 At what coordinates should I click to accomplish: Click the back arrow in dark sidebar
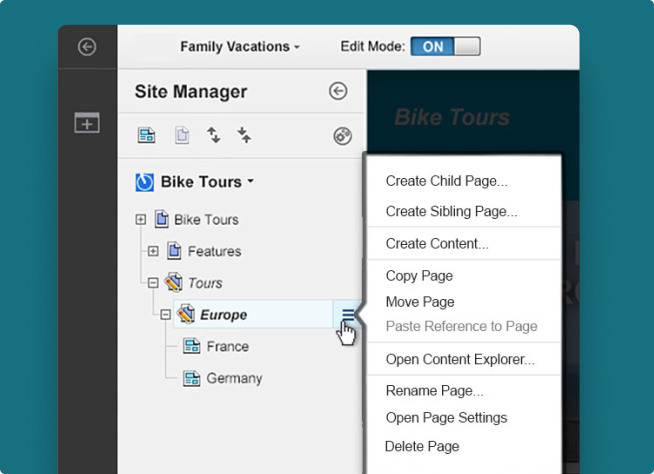pos(87,47)
